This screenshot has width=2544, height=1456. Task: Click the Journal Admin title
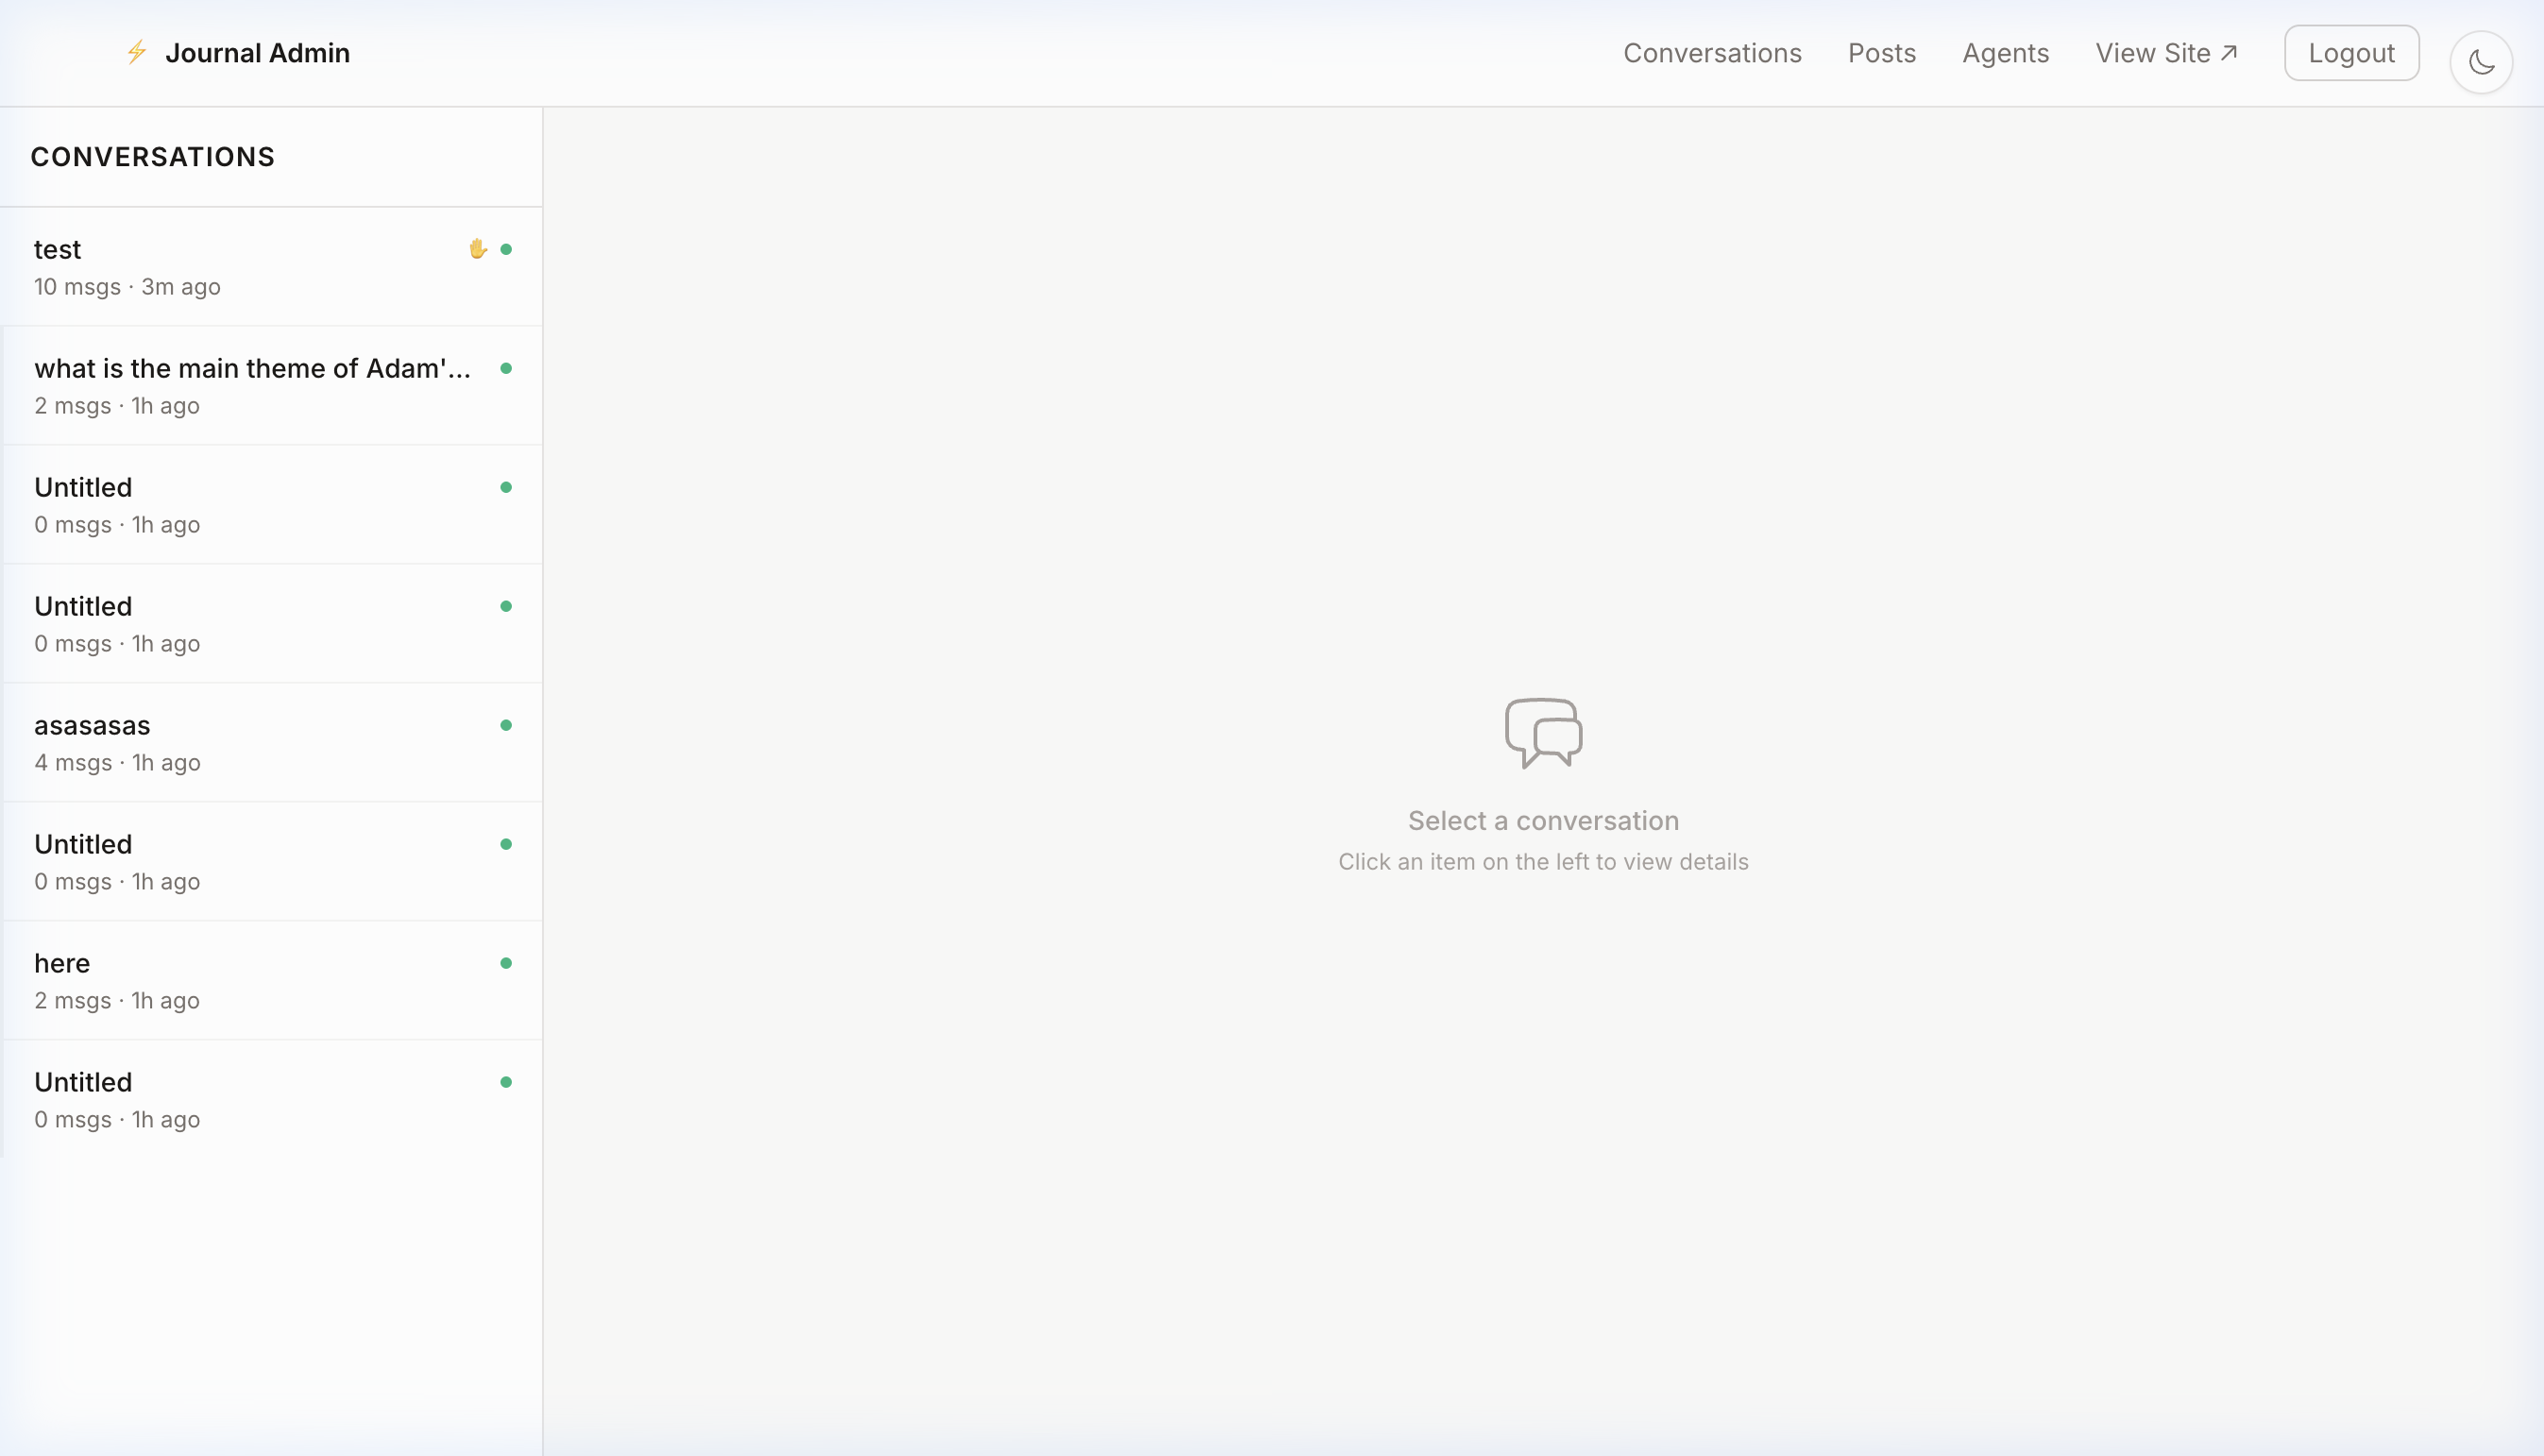point(257,53)
